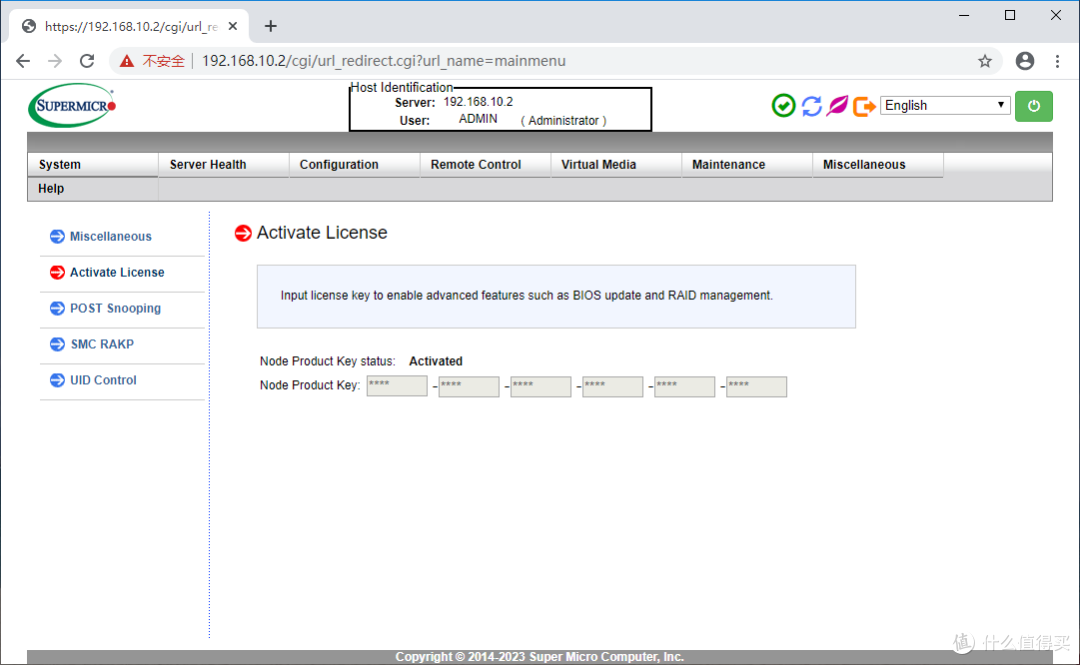The width and height of the screenshot is (1080, 665).
Task: Click the Supermicro logo
Action: 72,105
